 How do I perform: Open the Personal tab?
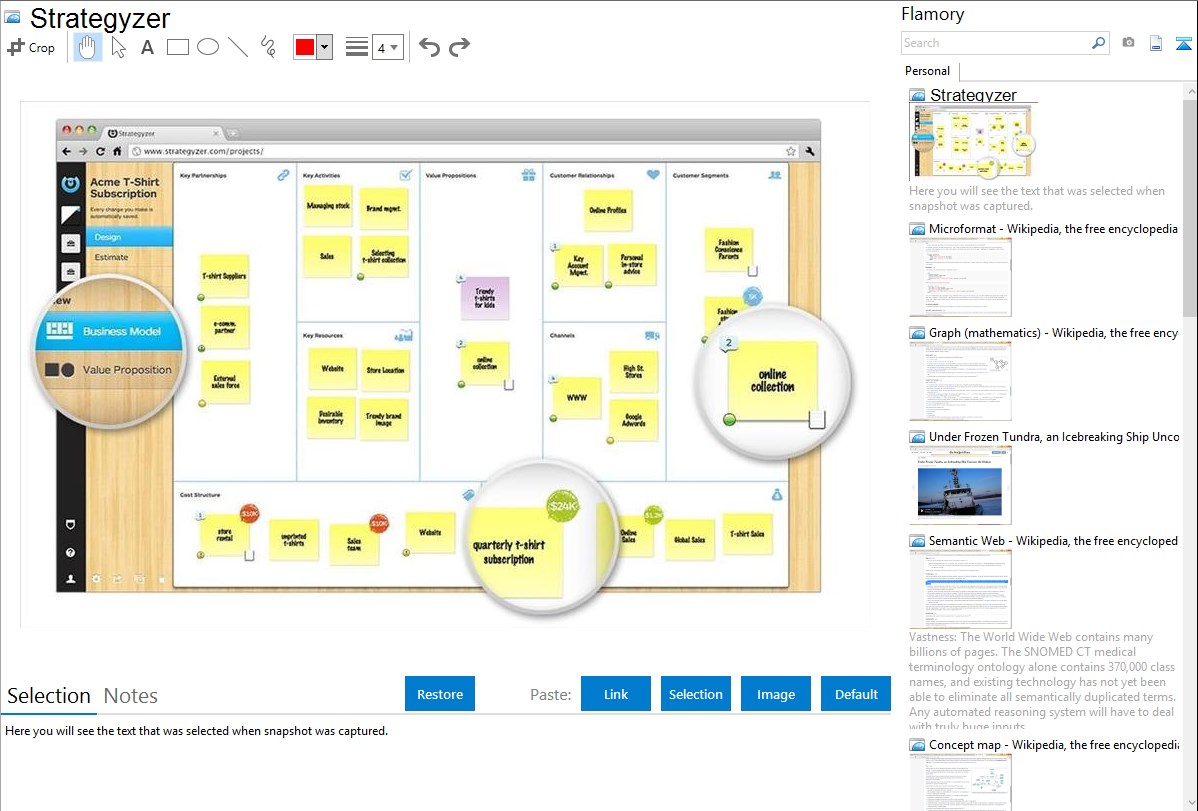(927, 71)
